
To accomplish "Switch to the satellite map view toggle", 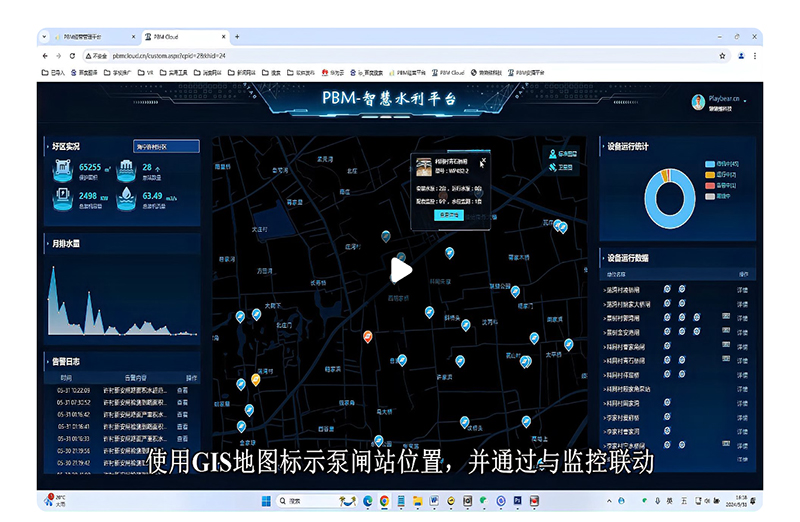I will coord(560,167).
